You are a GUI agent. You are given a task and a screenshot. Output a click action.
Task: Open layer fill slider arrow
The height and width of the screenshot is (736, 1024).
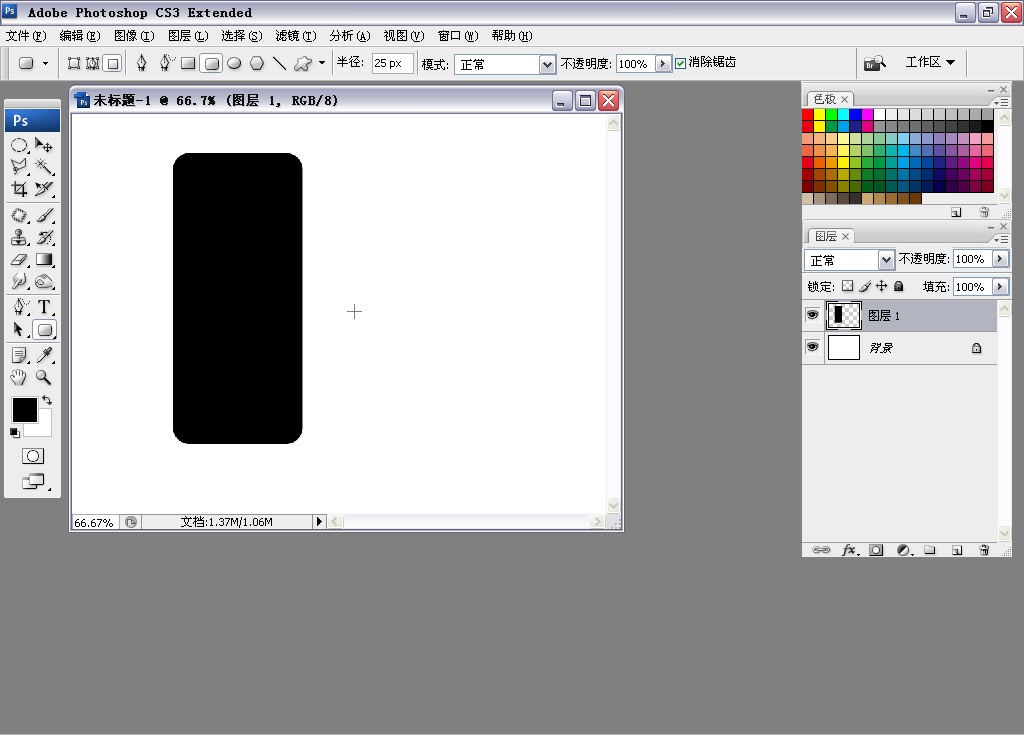[1000, 286]
